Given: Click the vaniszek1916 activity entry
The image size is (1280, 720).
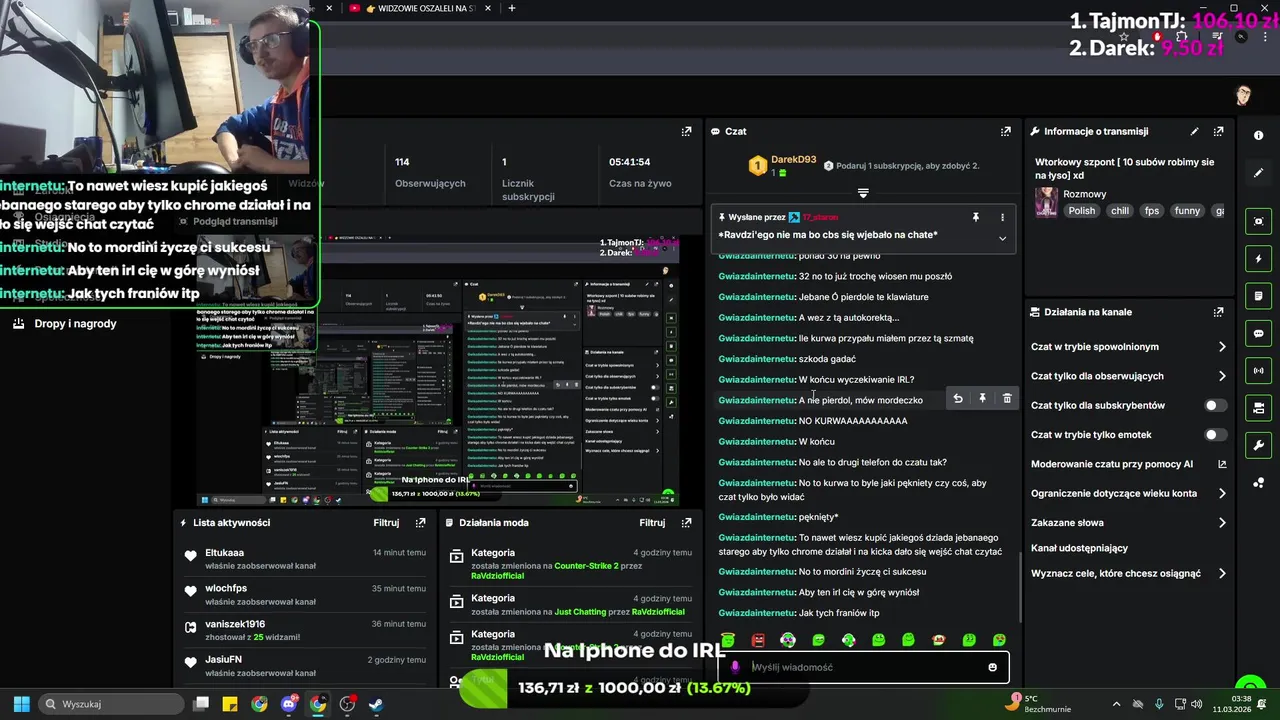Looking at the screenshot, I should pos(305,630).
